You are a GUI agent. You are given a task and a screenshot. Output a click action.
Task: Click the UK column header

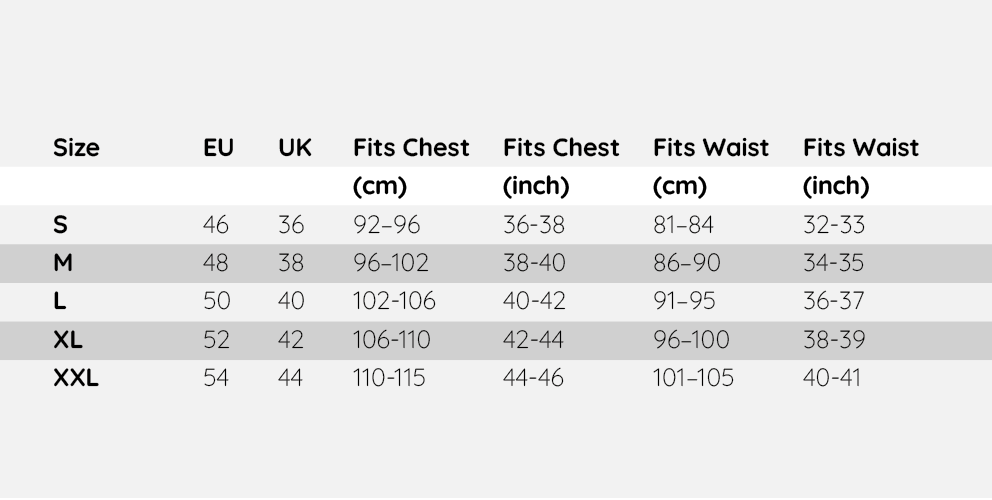coord(295,148)
